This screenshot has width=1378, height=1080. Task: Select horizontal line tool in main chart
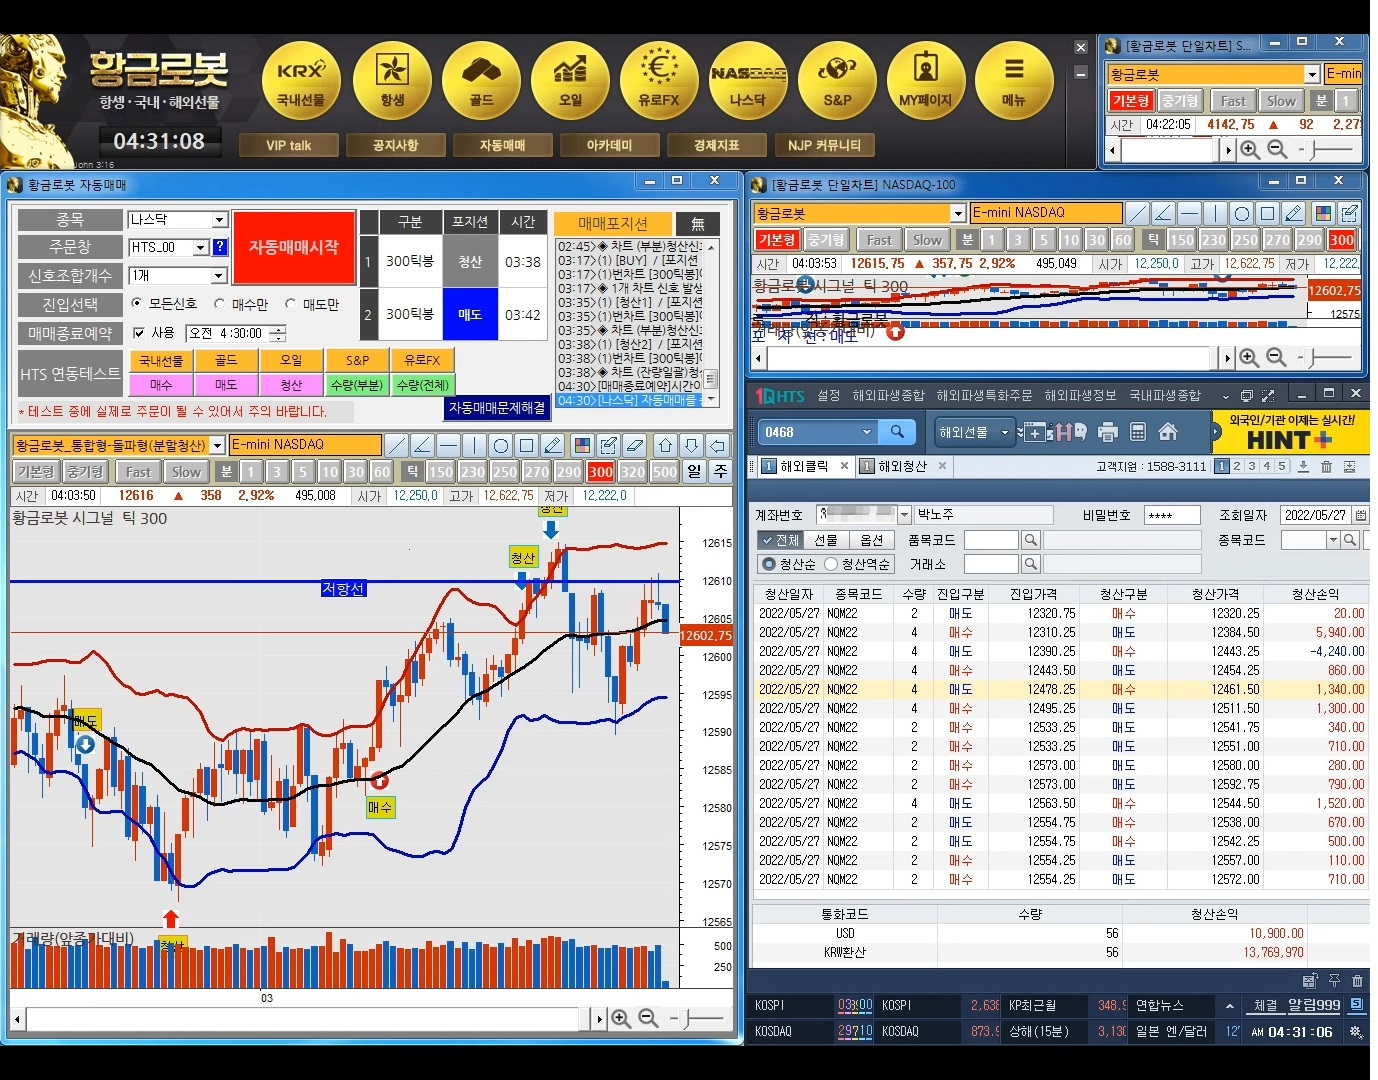448,445
